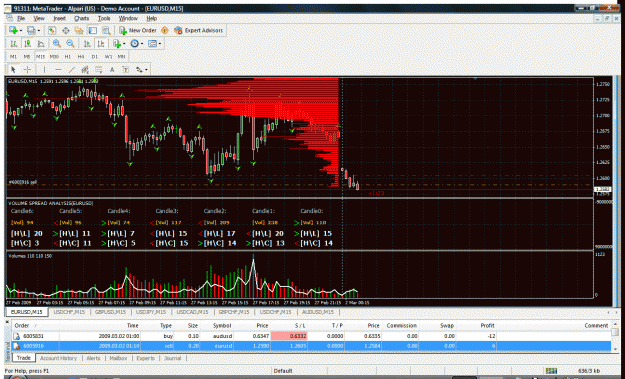The width and height of the screenshot is (625, 379).
Task: Launch the MetaEditor icon
Action: tap(165, 30)
